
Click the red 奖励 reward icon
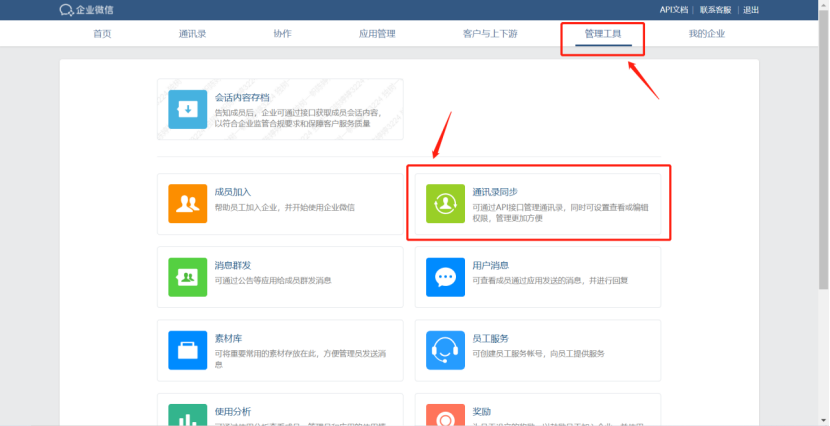click(445, 415)
